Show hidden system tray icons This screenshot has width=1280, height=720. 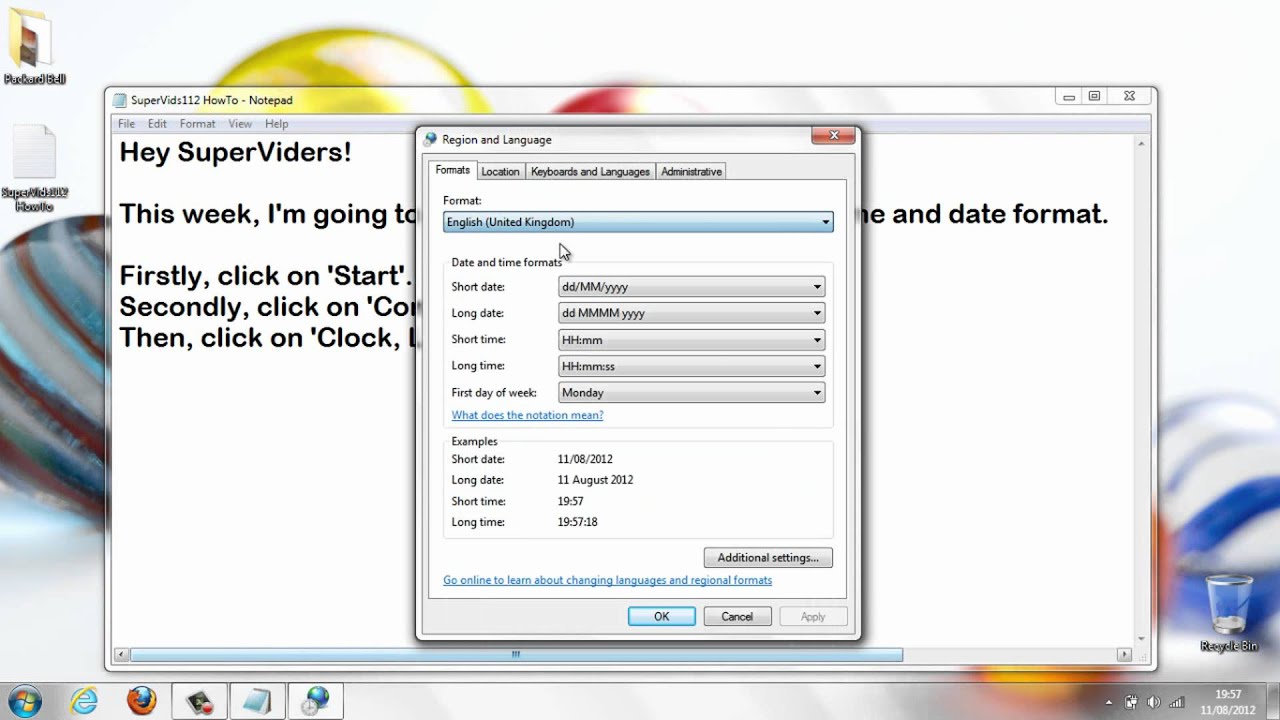point(1109,702)
